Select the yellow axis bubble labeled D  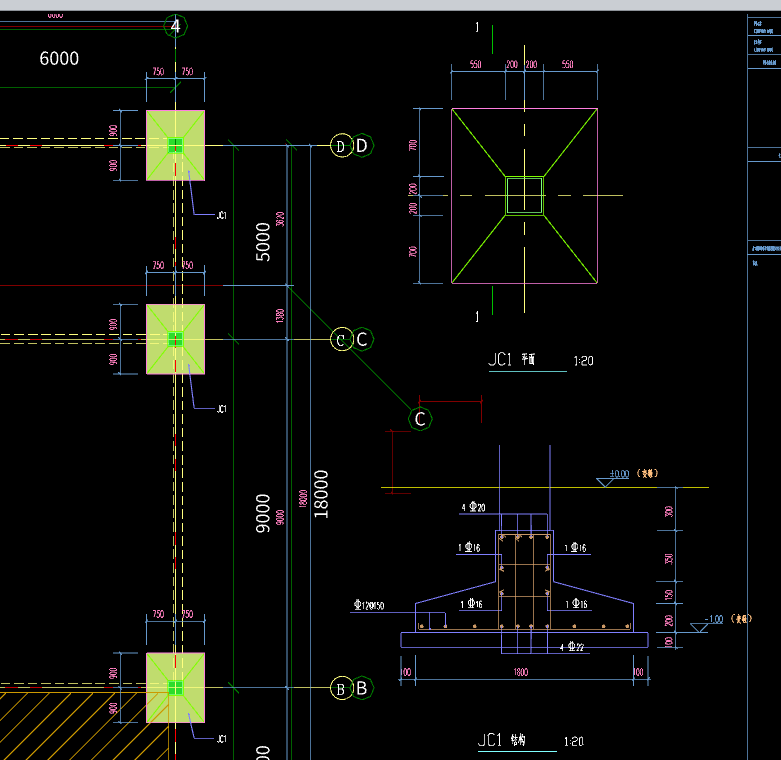coord(341,146)
